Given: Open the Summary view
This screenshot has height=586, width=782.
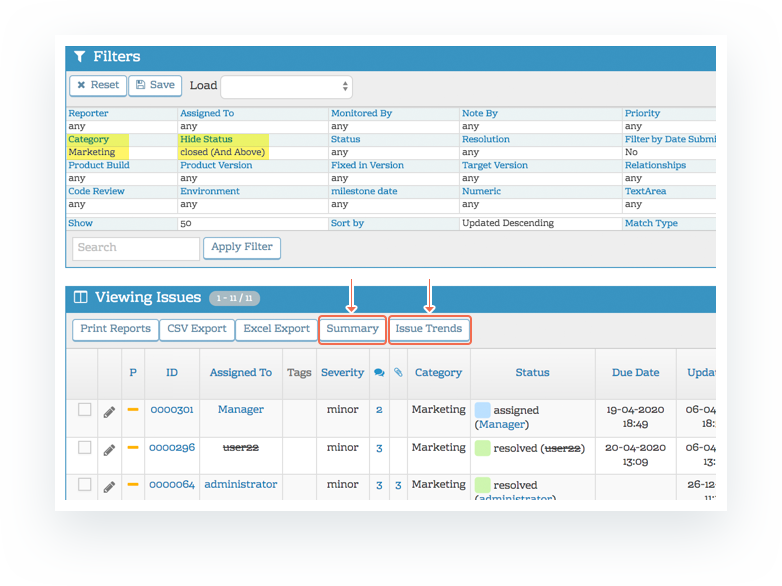Looking at the screenshot, I should (352, 329).
